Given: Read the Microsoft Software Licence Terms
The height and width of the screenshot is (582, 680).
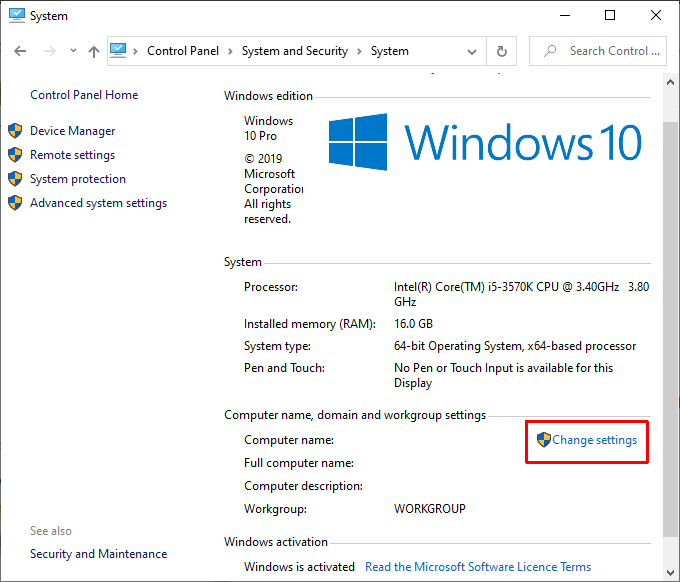Looking at the screenshot, I should tap(478, 567).
